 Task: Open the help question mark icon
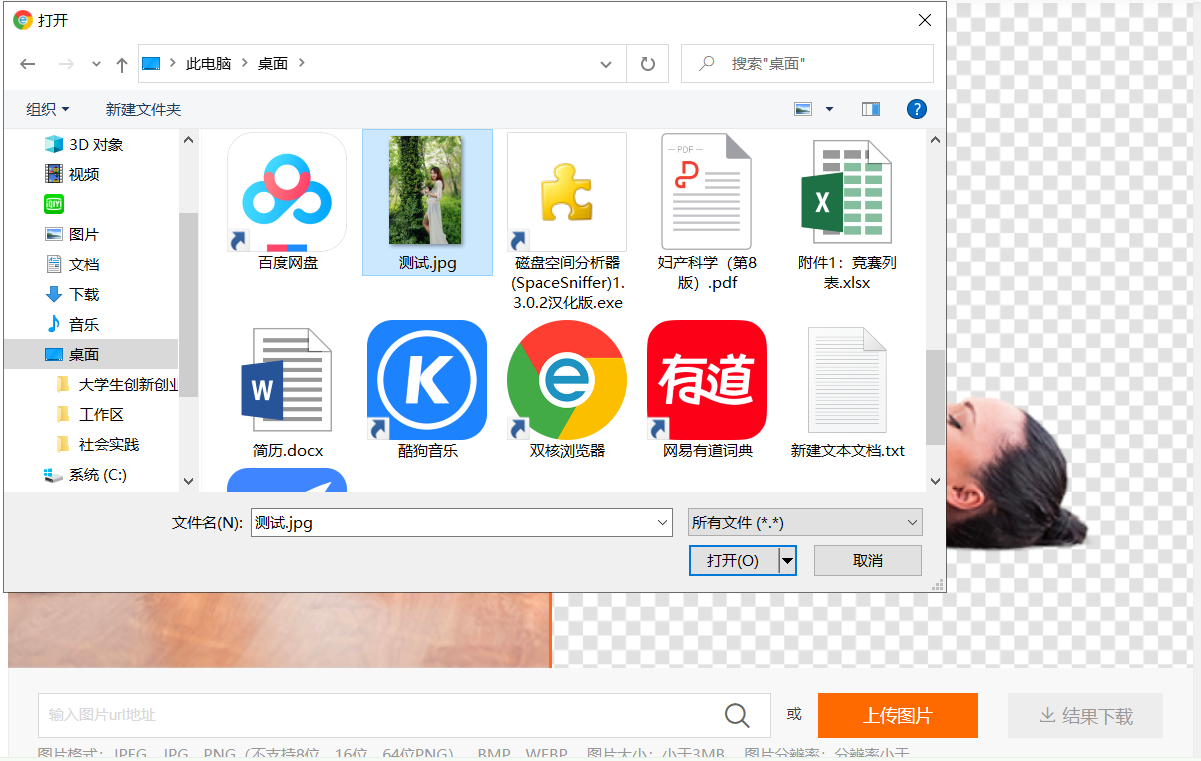tap(916, 109)
